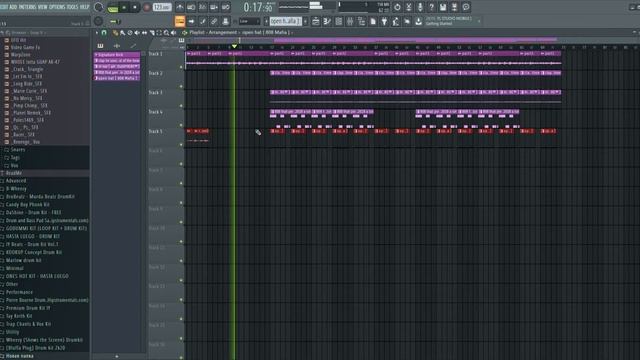Click the stamp icon in toolbar
This screenshot has height=360, width=640.
tap(225, 21)
